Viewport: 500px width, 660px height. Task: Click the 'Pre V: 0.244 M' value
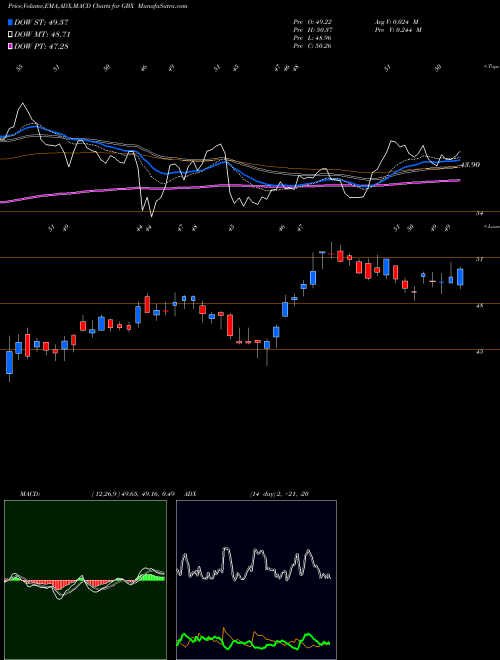pyautogui.click(x=398, y=30)
